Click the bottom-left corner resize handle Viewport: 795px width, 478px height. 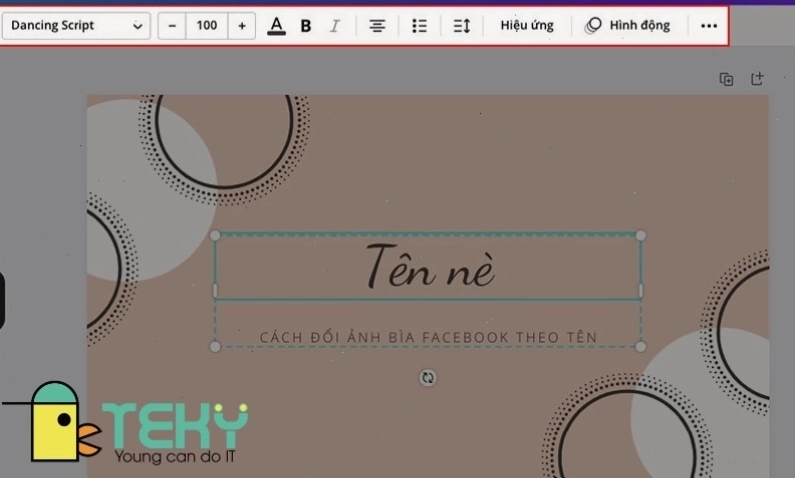pyautogui.click(x=215, y=347)
